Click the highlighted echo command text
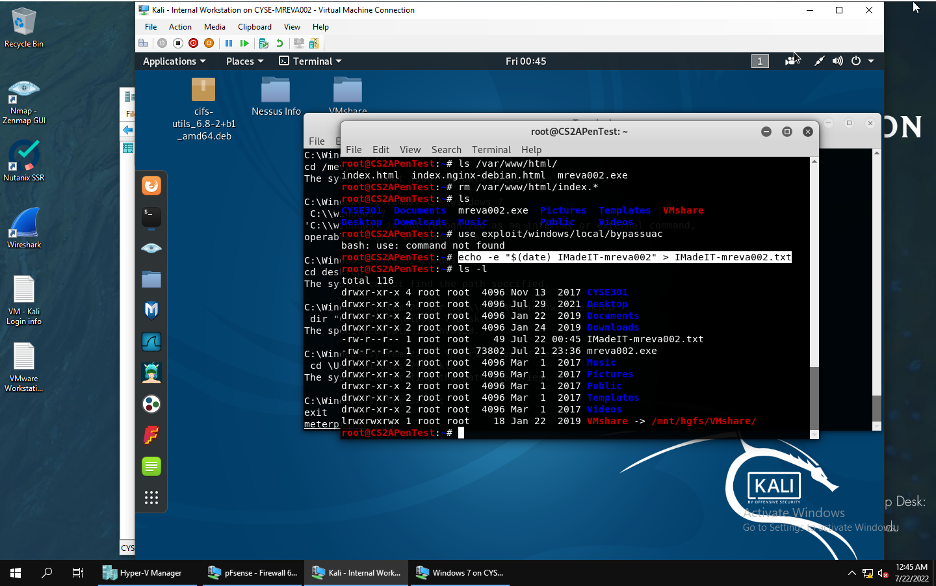This screenshot has width=936, height=586. [x=624, y=257]
